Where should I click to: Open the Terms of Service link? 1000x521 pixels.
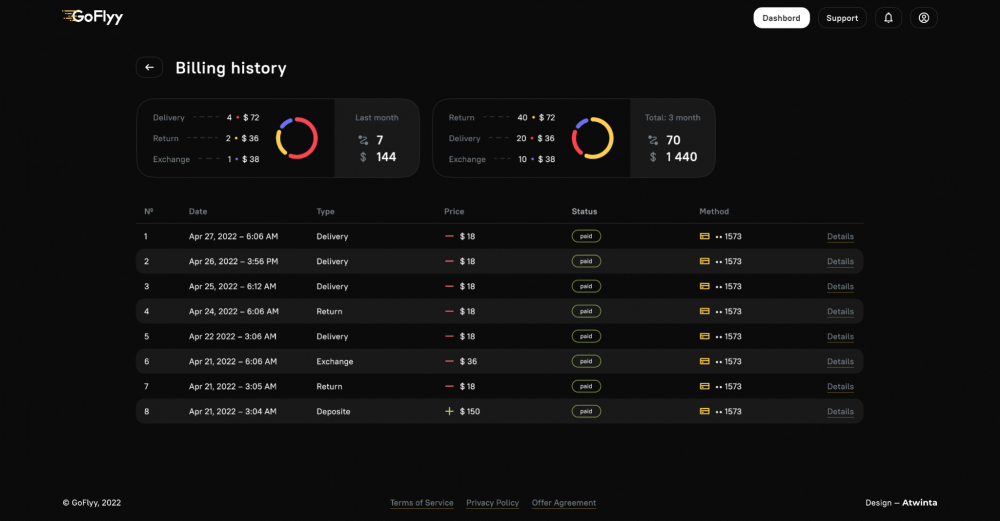(x=422, y=503)
